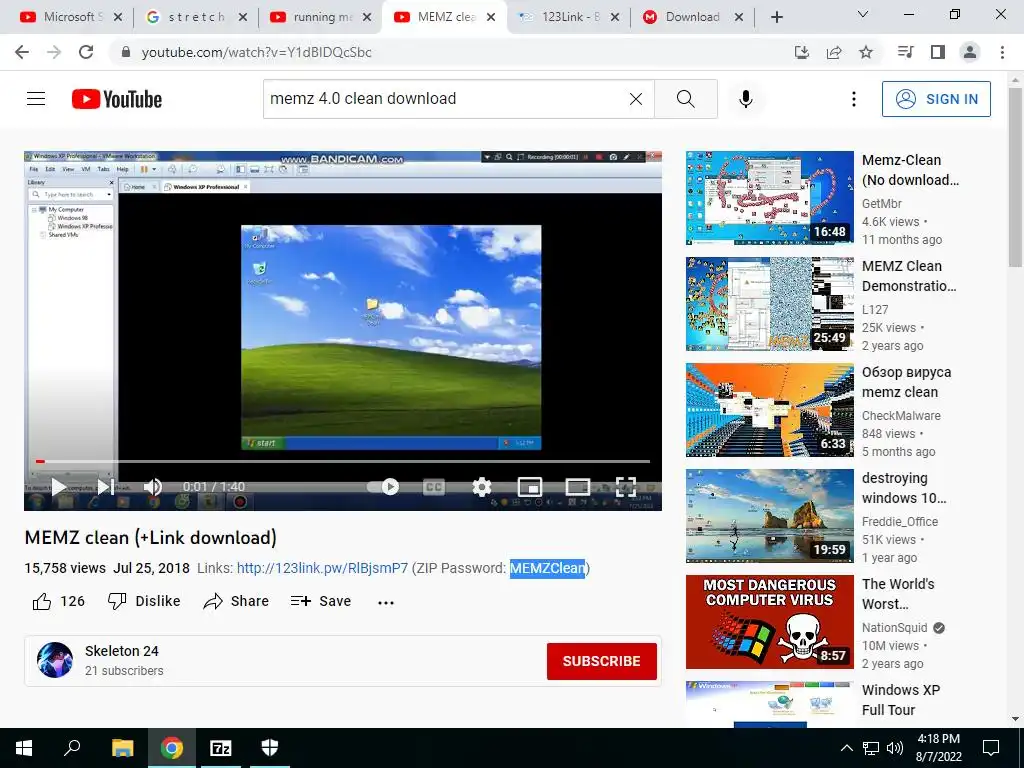Toggle the Chrome side panel
The width and height of the screenshot is (1024, 768).
click(938, 52)
